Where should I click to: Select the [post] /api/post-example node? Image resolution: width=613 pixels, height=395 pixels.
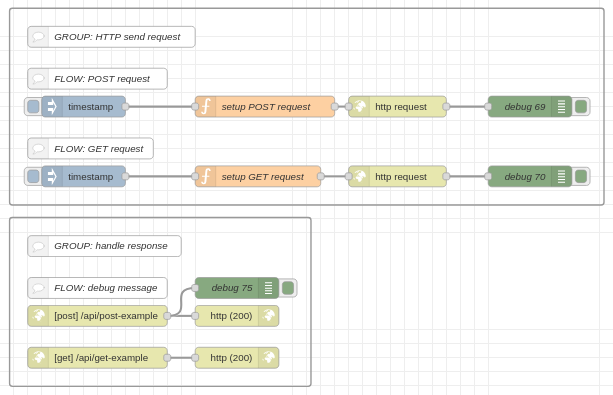click(97, 316)
